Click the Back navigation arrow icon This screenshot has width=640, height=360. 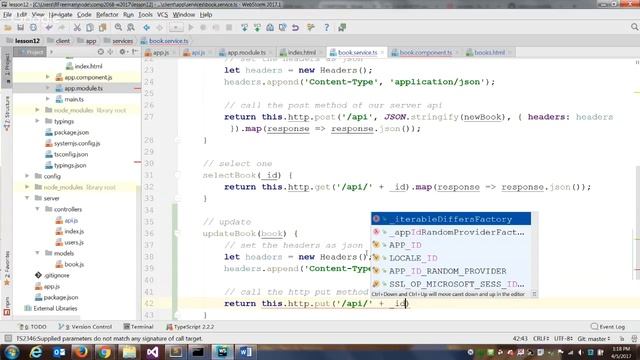tap(147, 27)
